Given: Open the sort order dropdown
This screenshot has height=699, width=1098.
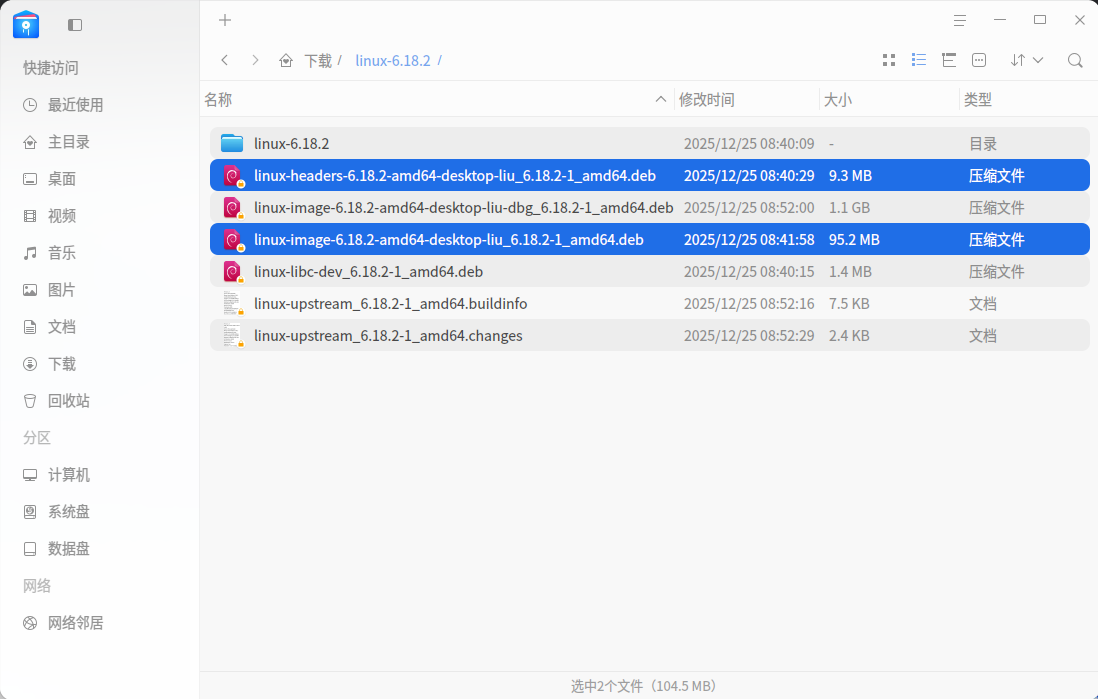Looking at the screenshot, I should [1027, 60].
